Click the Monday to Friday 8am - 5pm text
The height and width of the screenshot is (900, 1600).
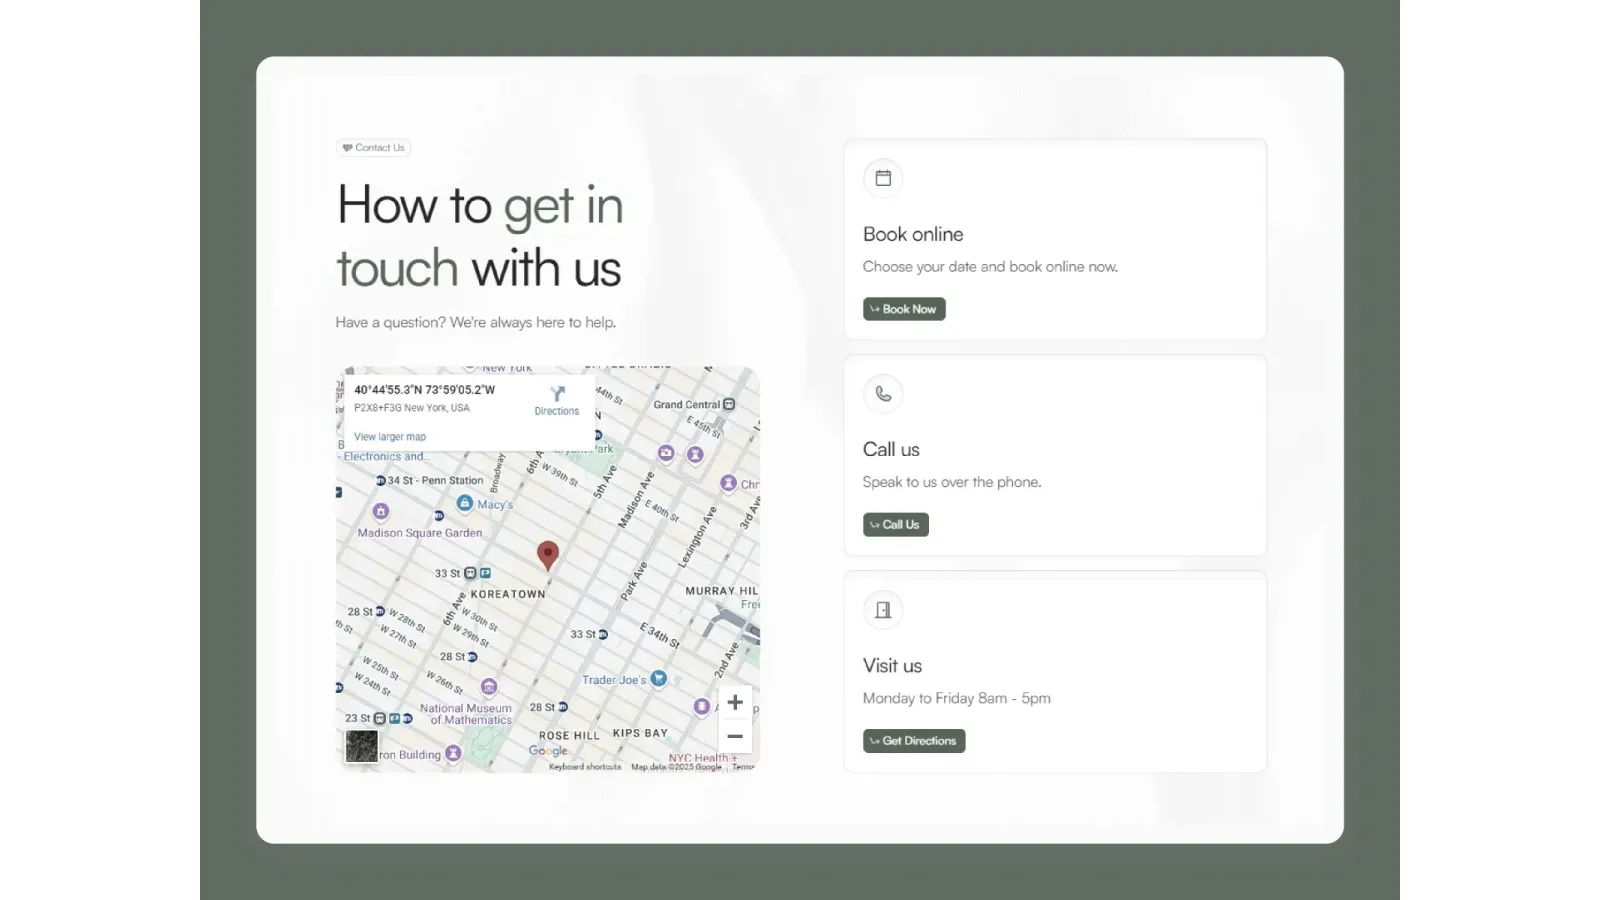(x=957, y=698)
